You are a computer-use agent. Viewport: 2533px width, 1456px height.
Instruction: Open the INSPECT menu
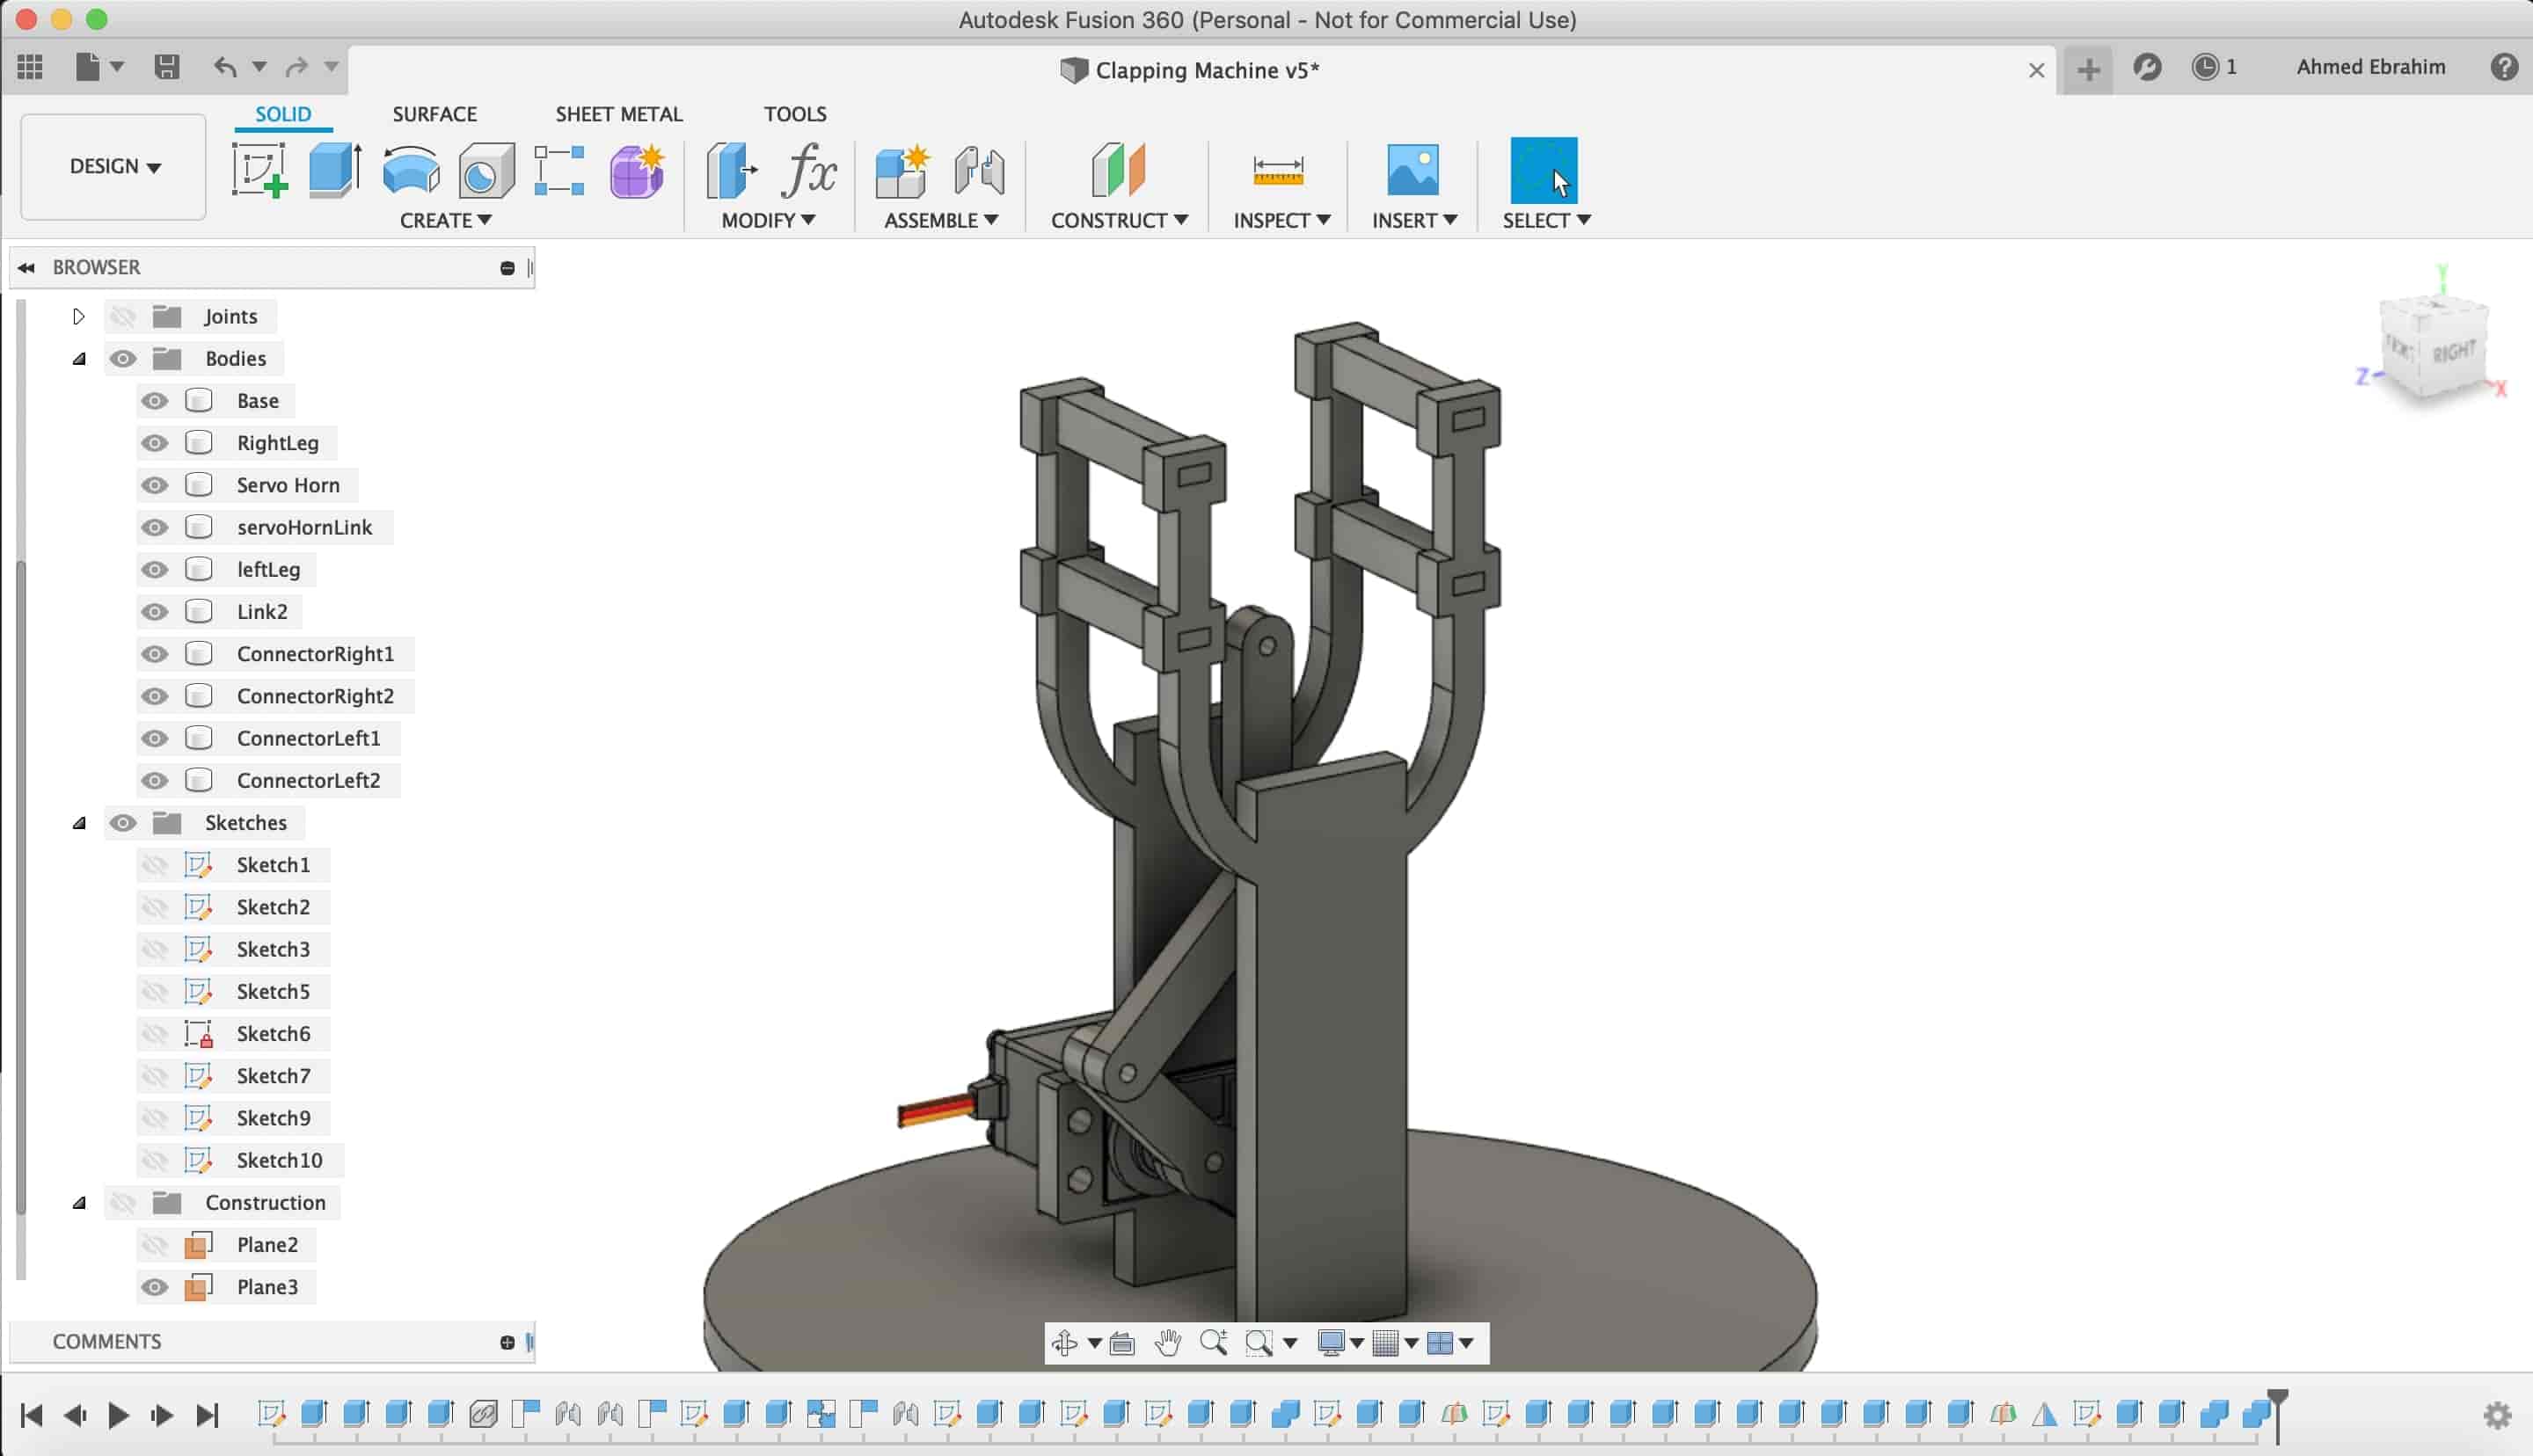1281,220
